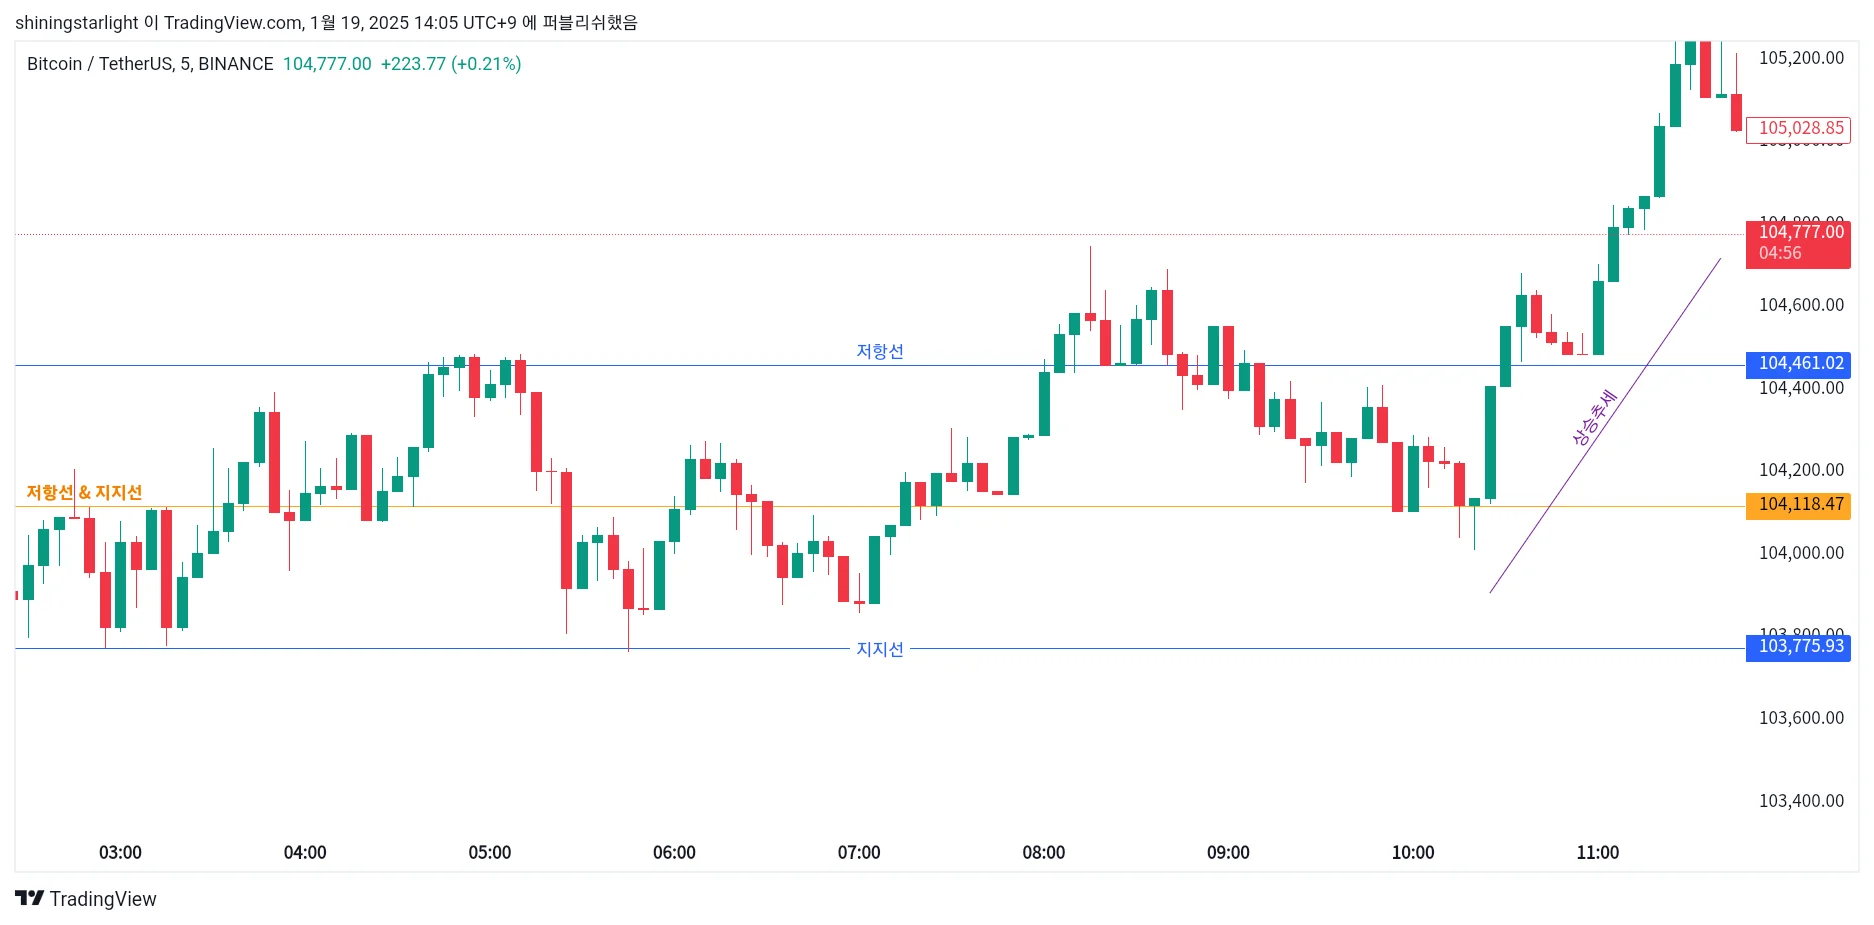
Task: Click the 11:00 time axis label
Action: [1597, 852]
